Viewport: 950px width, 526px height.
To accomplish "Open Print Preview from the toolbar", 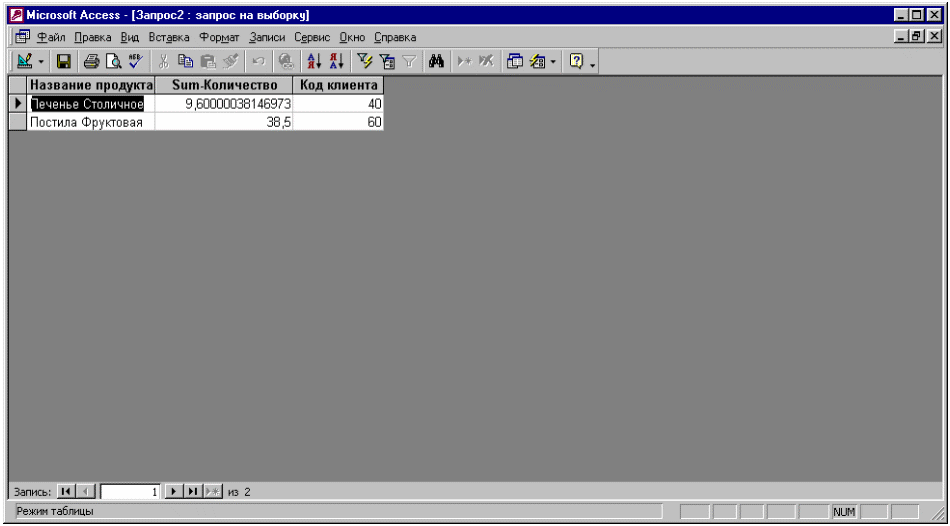I will [x=114, y=61].
